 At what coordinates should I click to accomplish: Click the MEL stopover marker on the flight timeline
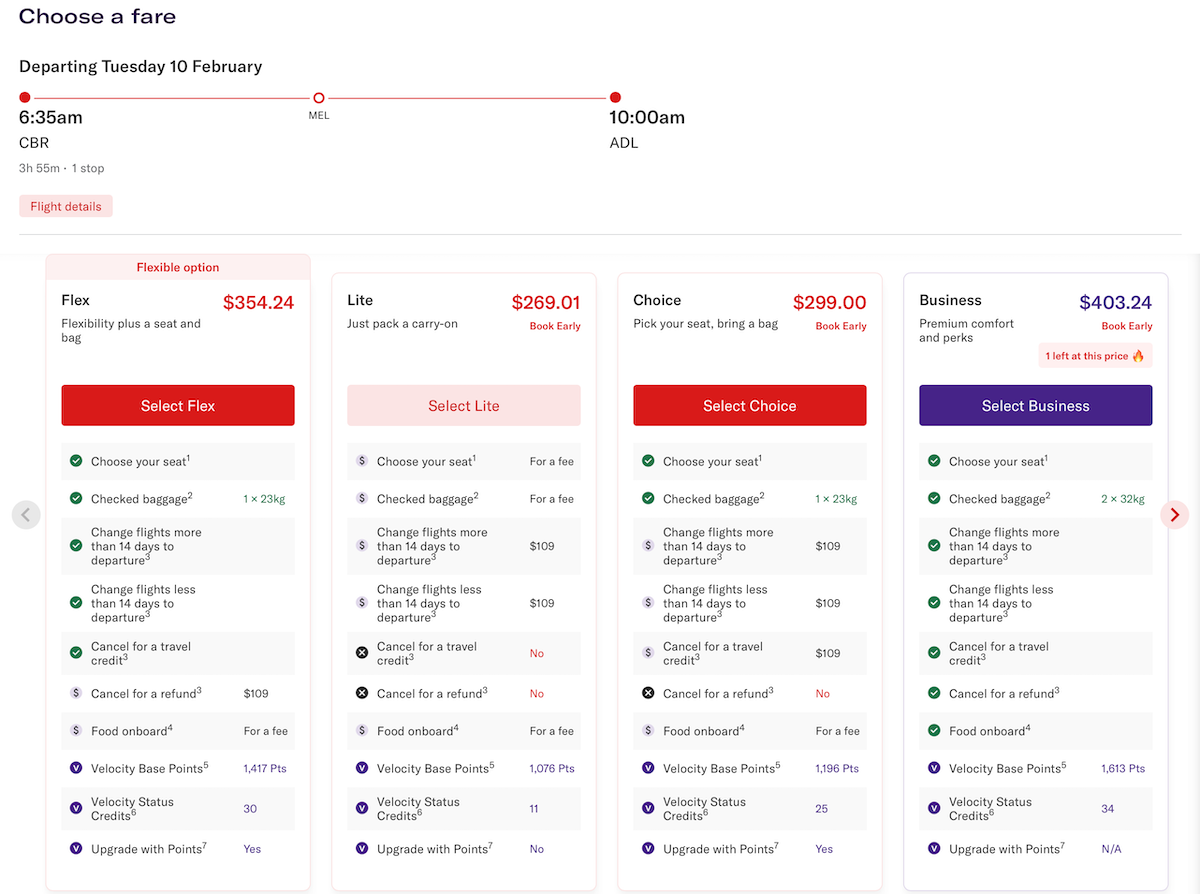(318, 98)
